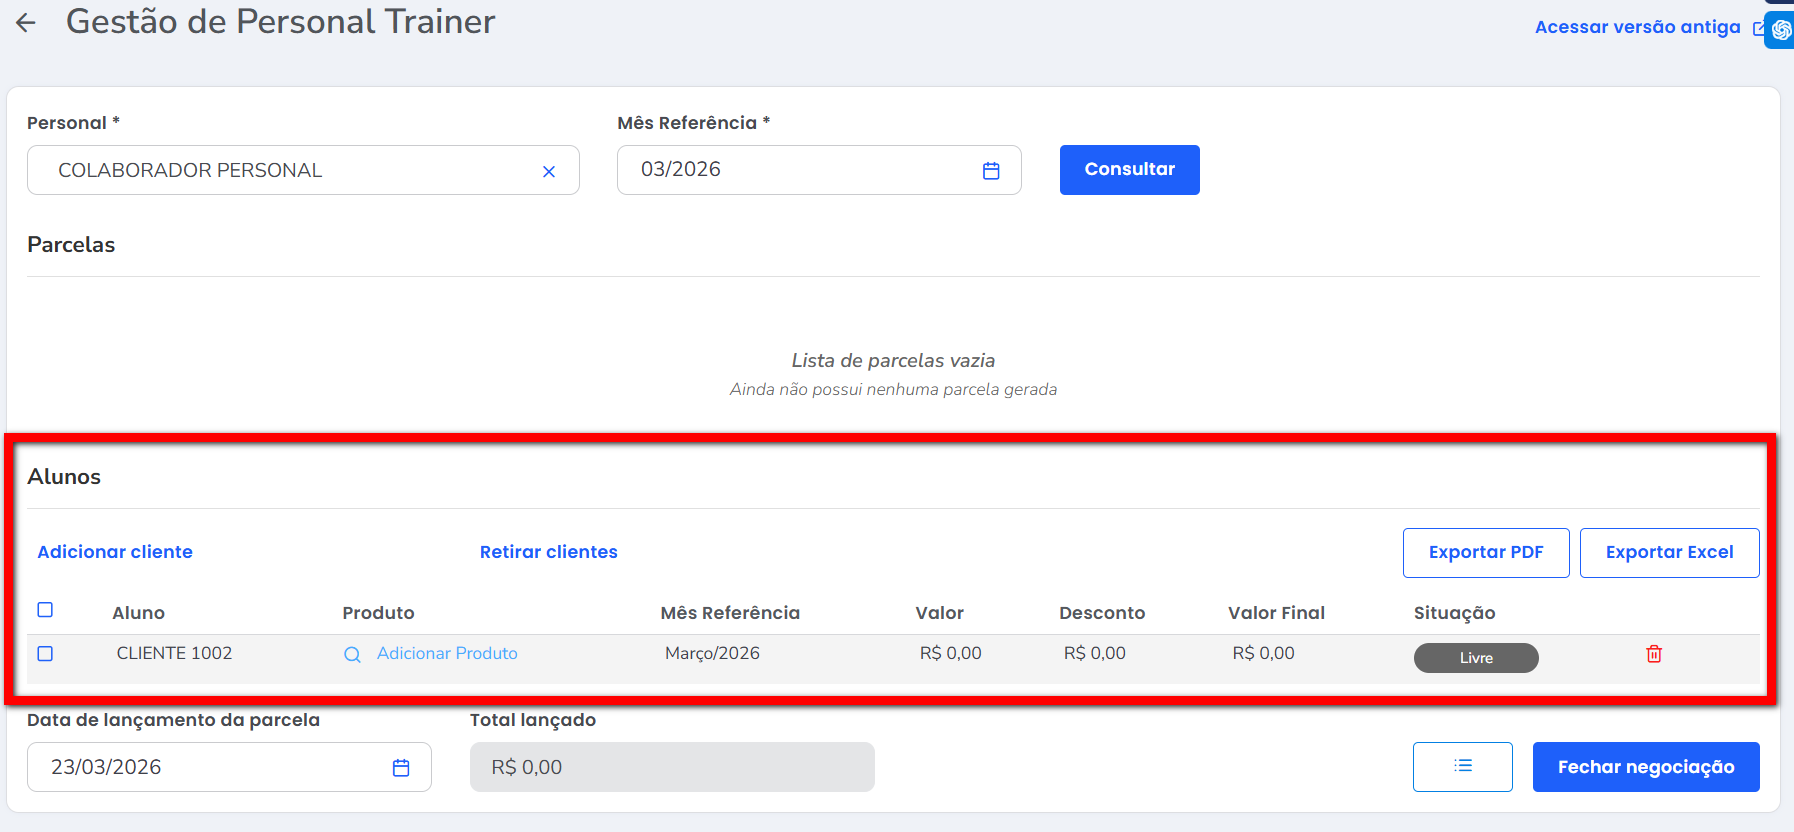
Task: Click the Mês Referência 03/2026 field
Action: click(800, 171)
